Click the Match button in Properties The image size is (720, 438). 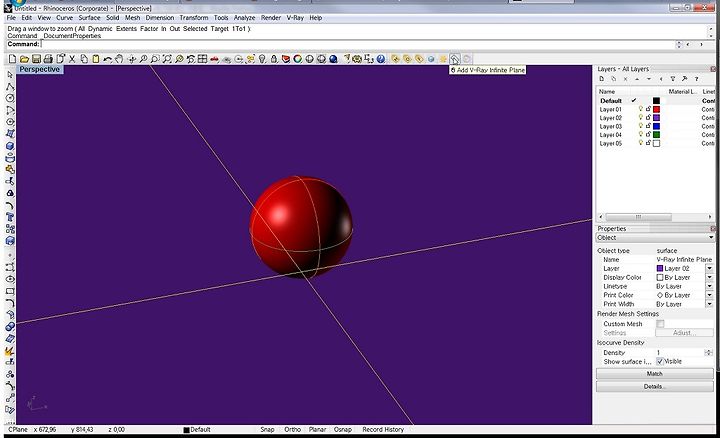tap(655, 374)
